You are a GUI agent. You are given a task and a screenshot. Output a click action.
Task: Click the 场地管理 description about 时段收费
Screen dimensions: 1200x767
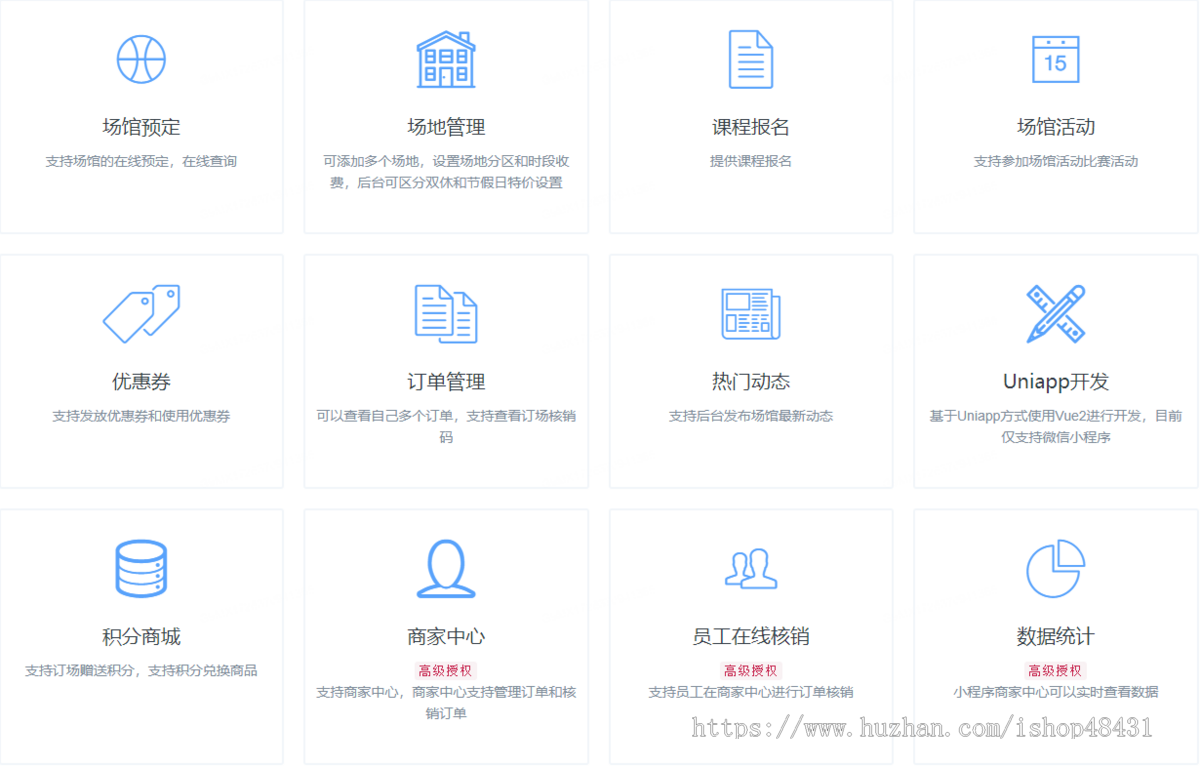point(446,172)
